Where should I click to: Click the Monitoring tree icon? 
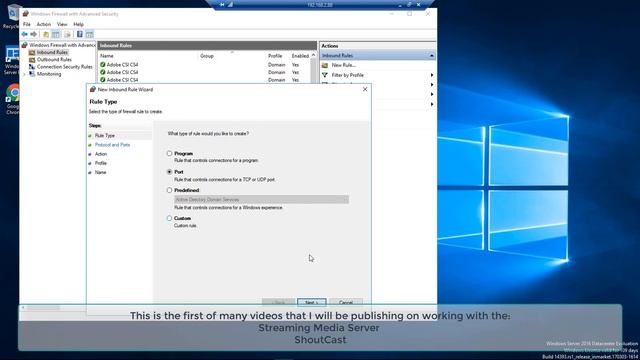point(32,74)
